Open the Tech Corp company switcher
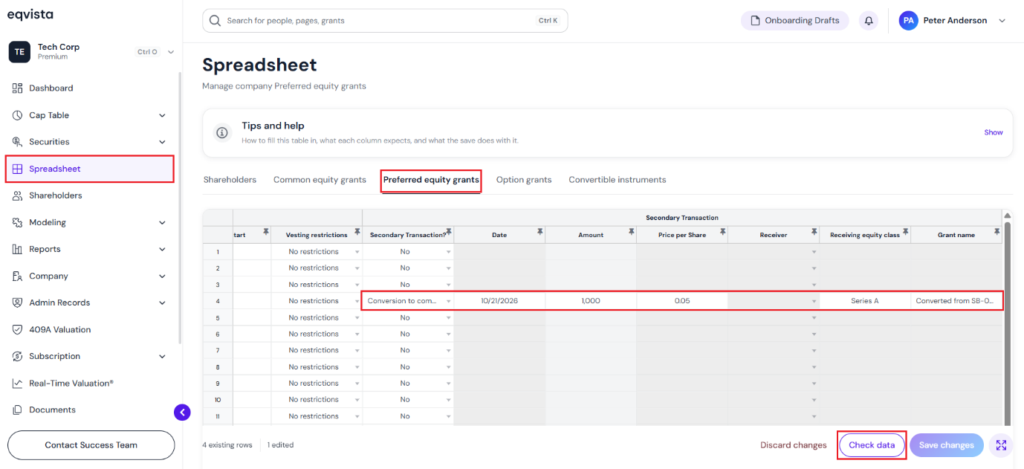The height and width of the screenshot is (469, 1024). pos(171,52)
